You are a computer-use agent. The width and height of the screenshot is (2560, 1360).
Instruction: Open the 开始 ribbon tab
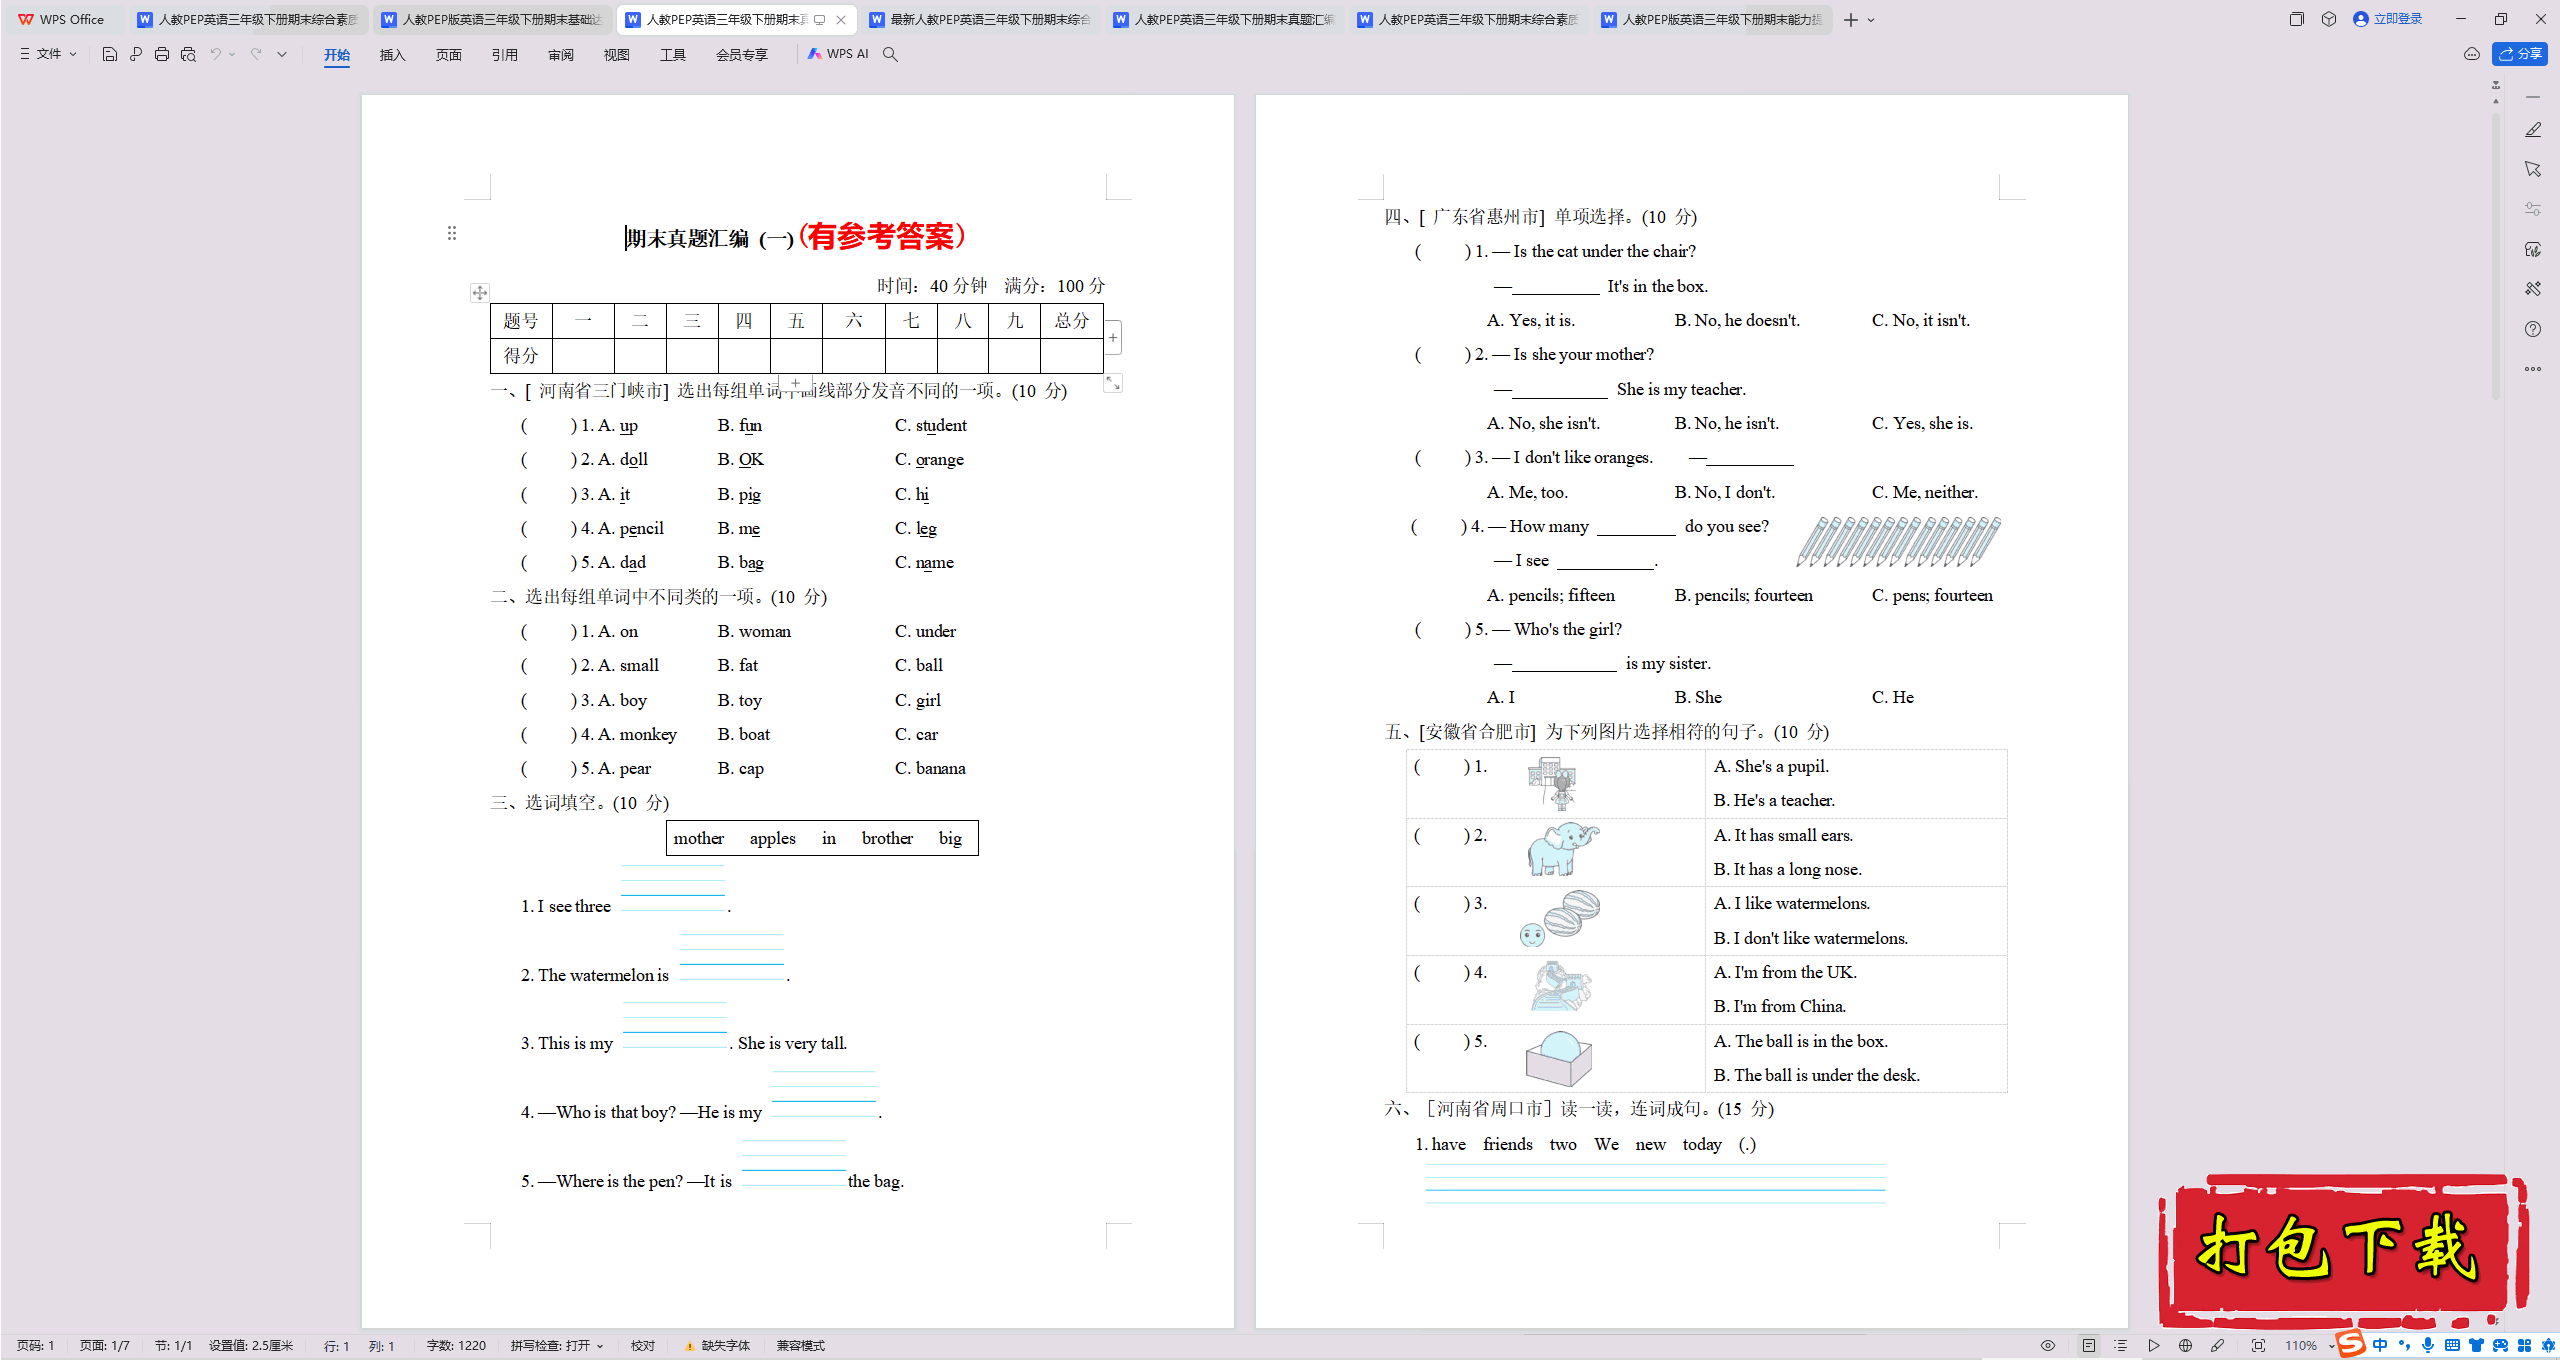[337, 55]
